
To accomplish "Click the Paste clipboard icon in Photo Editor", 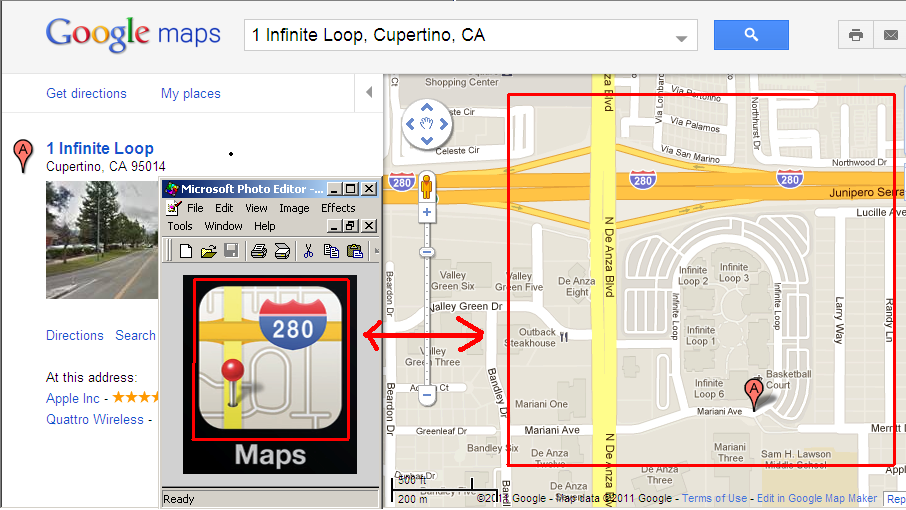I will coord(355,251).
